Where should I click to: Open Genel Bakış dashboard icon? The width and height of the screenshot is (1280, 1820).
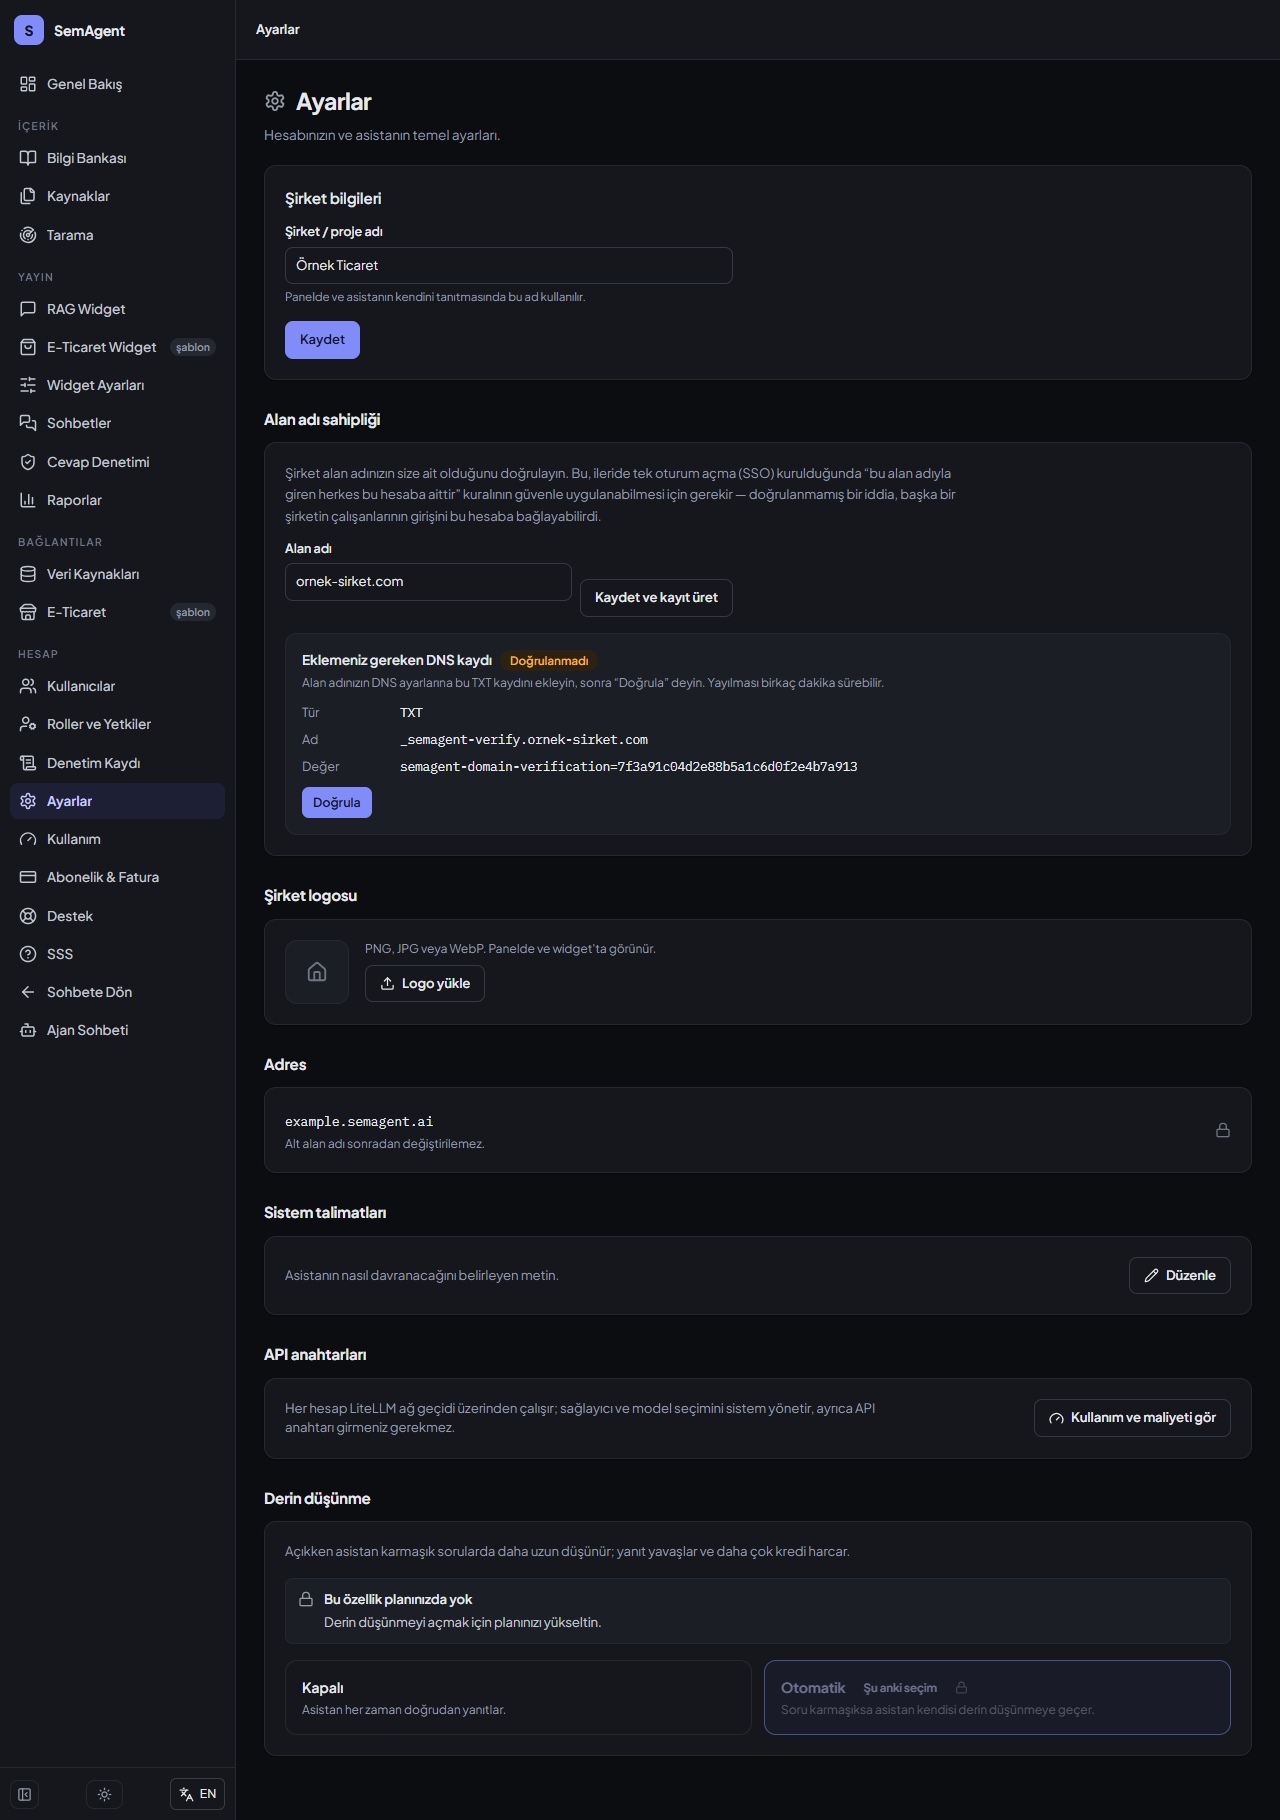pyautogui.click(x=28, y=84)
